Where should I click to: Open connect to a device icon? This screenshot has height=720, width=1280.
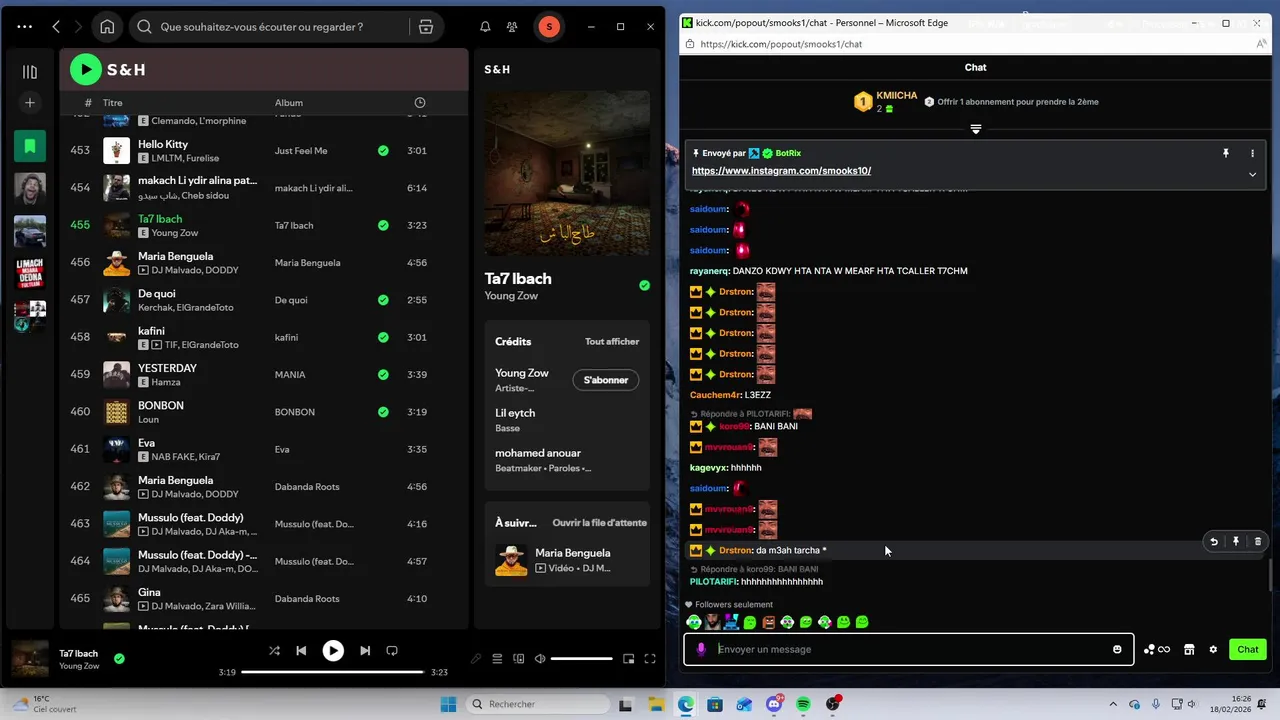point(518,659)
